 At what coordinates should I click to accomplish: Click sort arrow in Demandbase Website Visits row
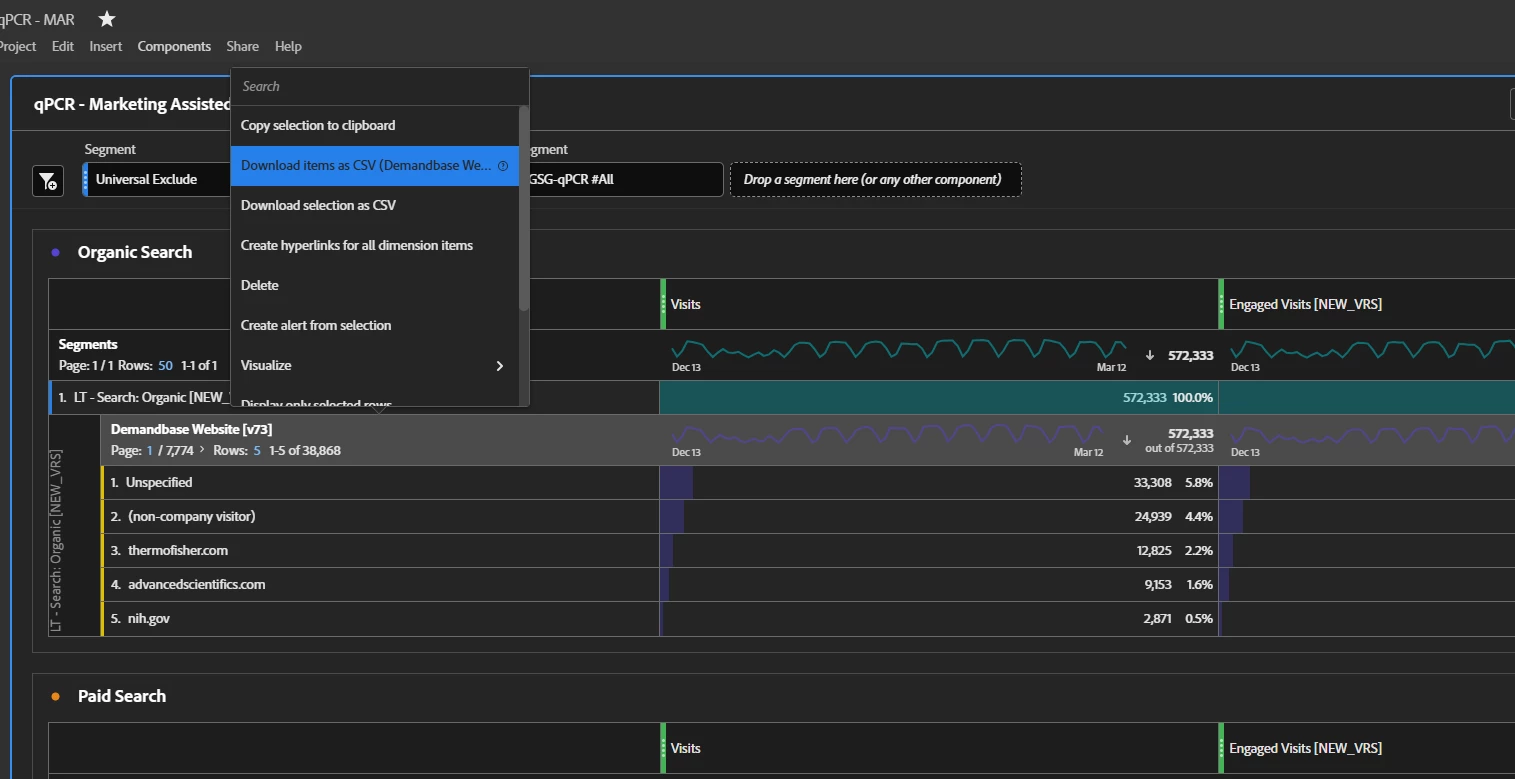tap(1127, 439)
